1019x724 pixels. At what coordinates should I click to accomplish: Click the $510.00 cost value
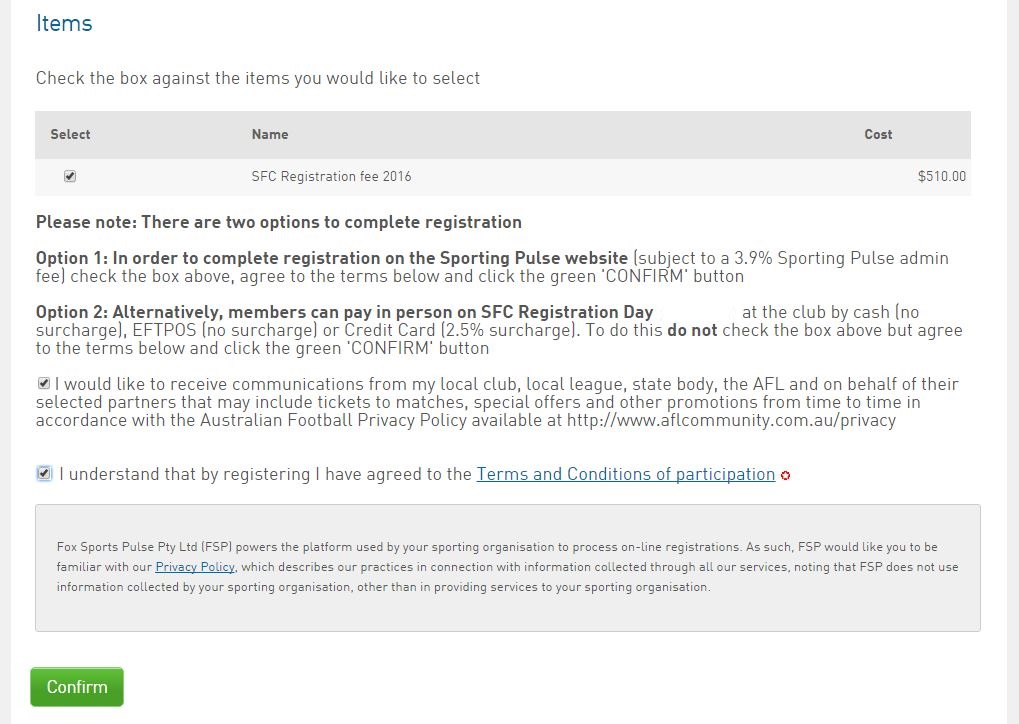click(x=942, y=176)
